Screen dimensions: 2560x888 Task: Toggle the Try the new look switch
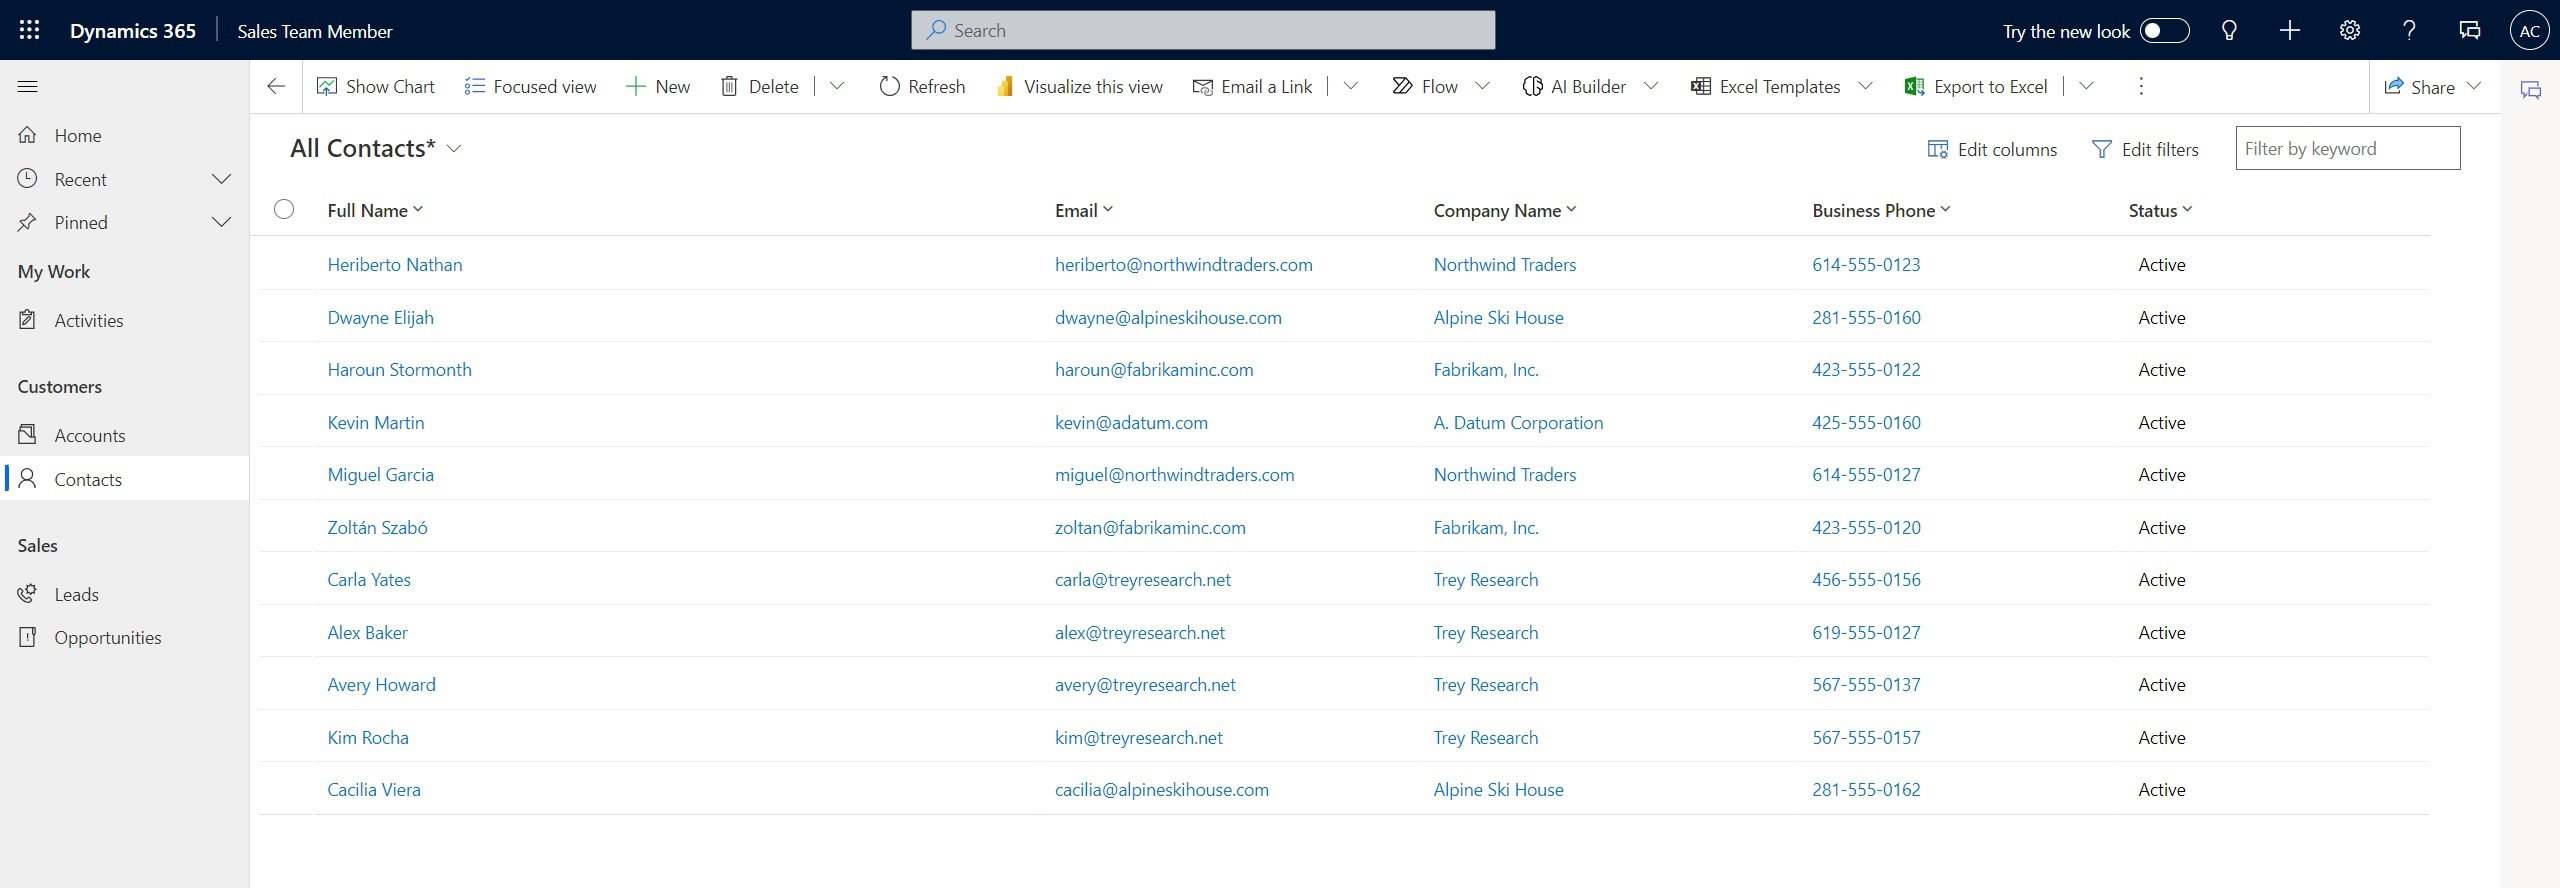pyautogui.click(x=2165, y=30)
